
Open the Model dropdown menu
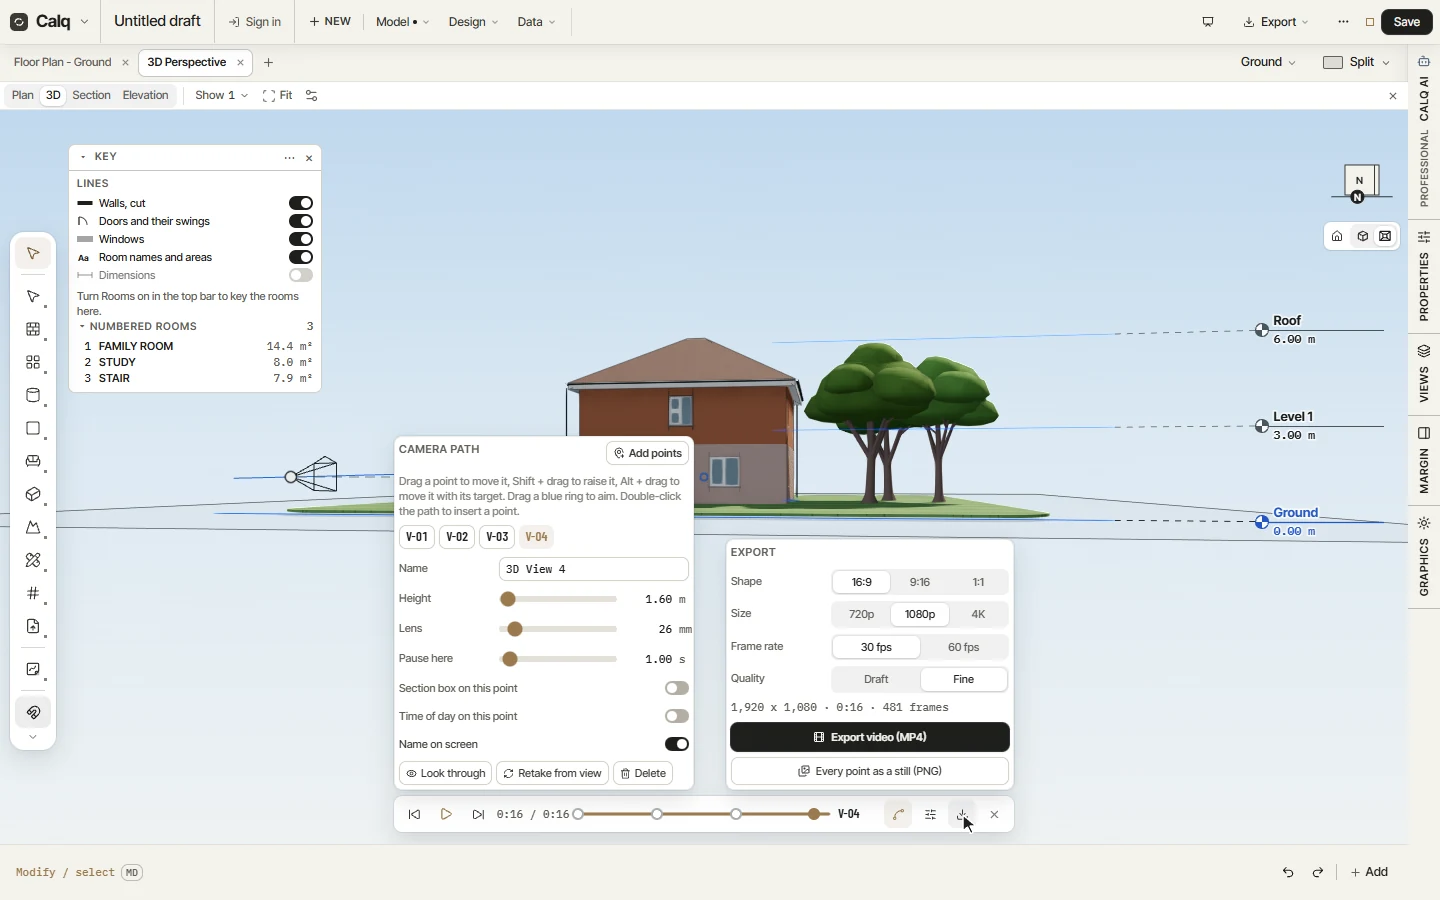pyautogui.click(x=403, y=22)
